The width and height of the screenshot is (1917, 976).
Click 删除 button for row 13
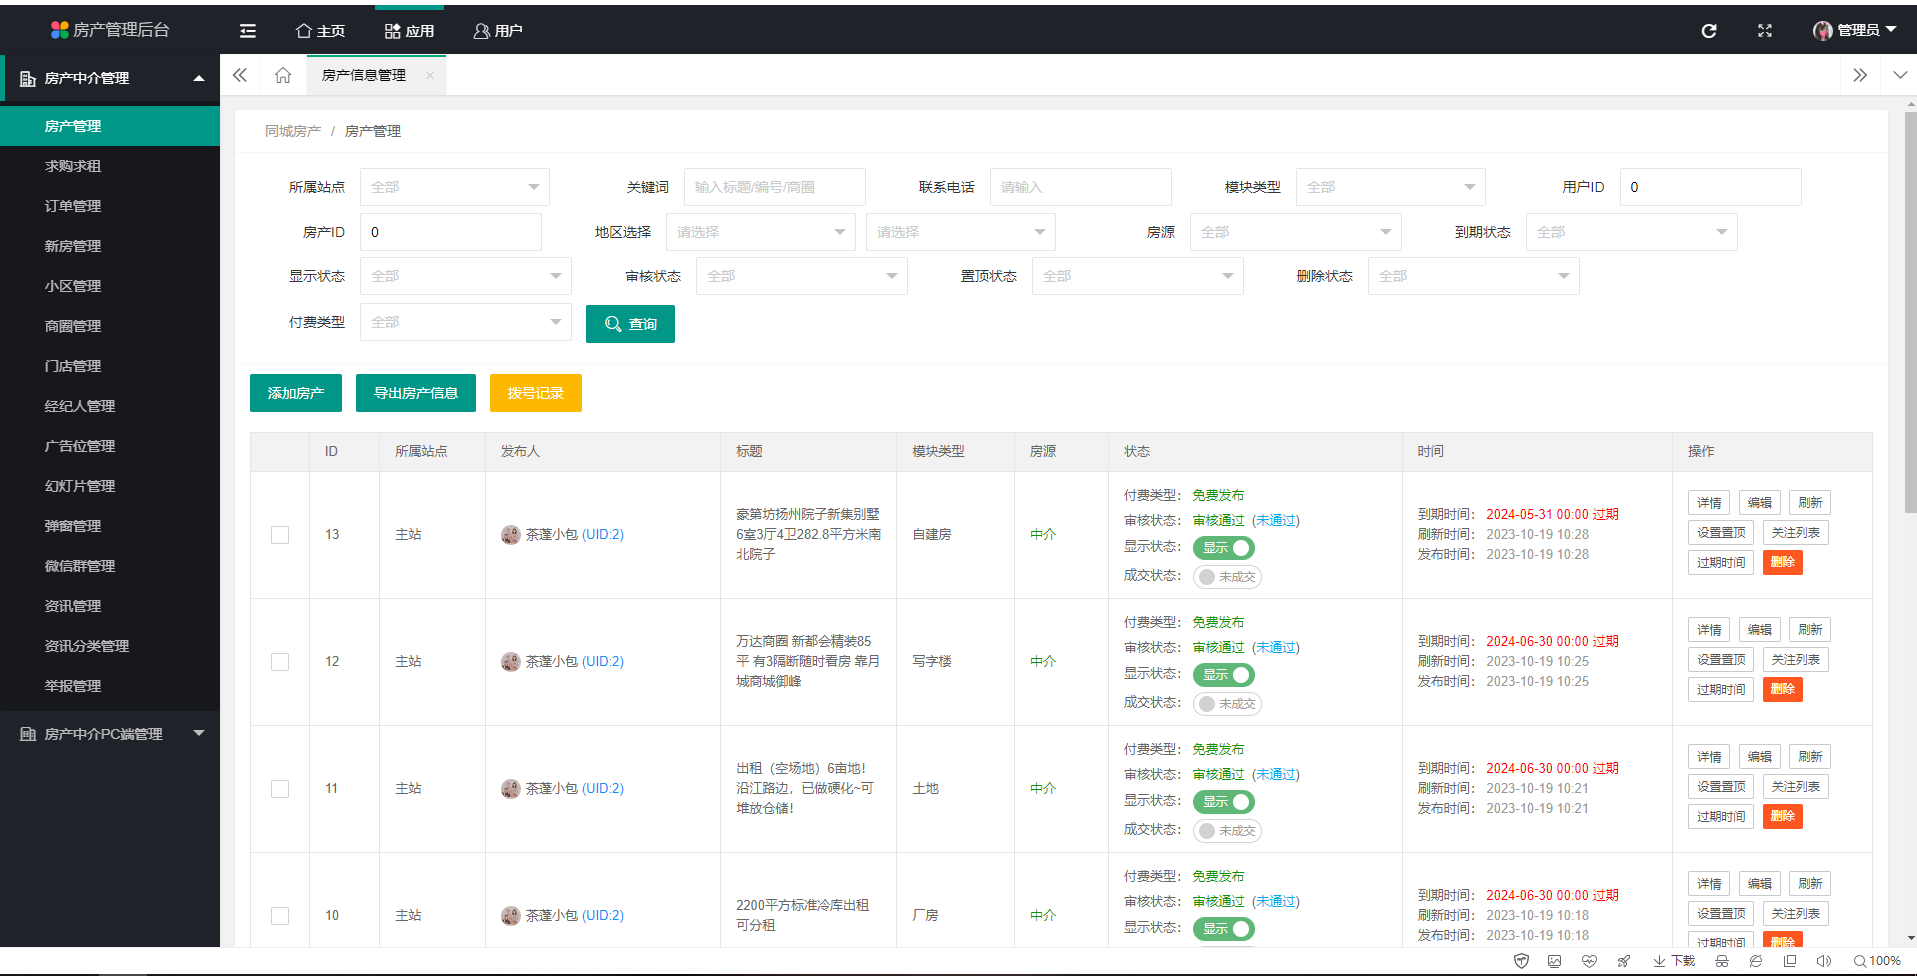point(1783,562)
